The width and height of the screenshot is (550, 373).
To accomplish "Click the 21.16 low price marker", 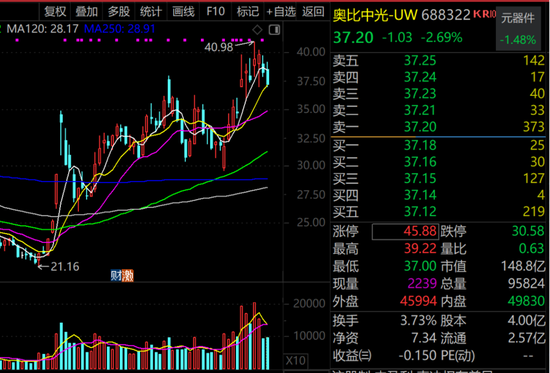I will pos(65,267).
